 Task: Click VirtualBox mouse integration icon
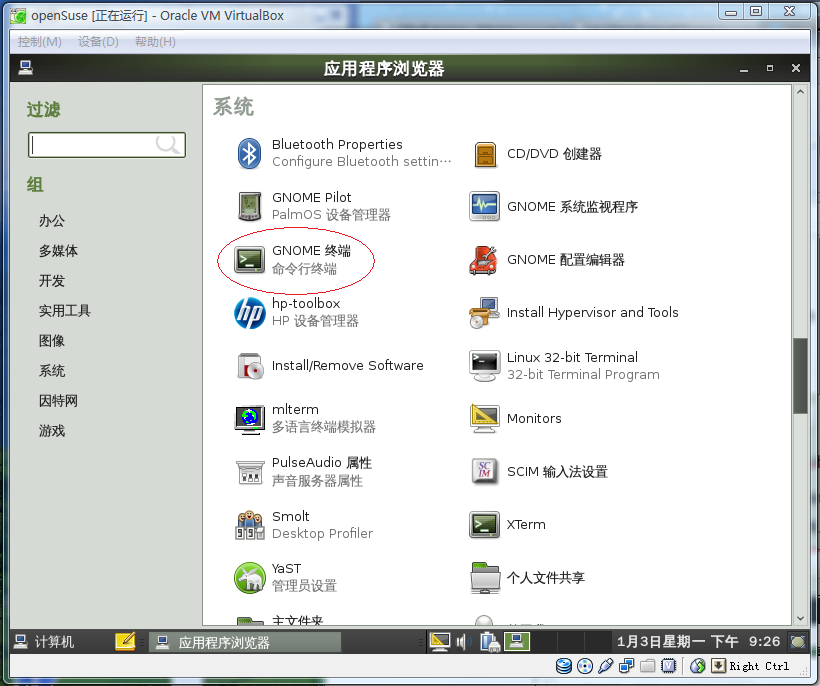698,666
